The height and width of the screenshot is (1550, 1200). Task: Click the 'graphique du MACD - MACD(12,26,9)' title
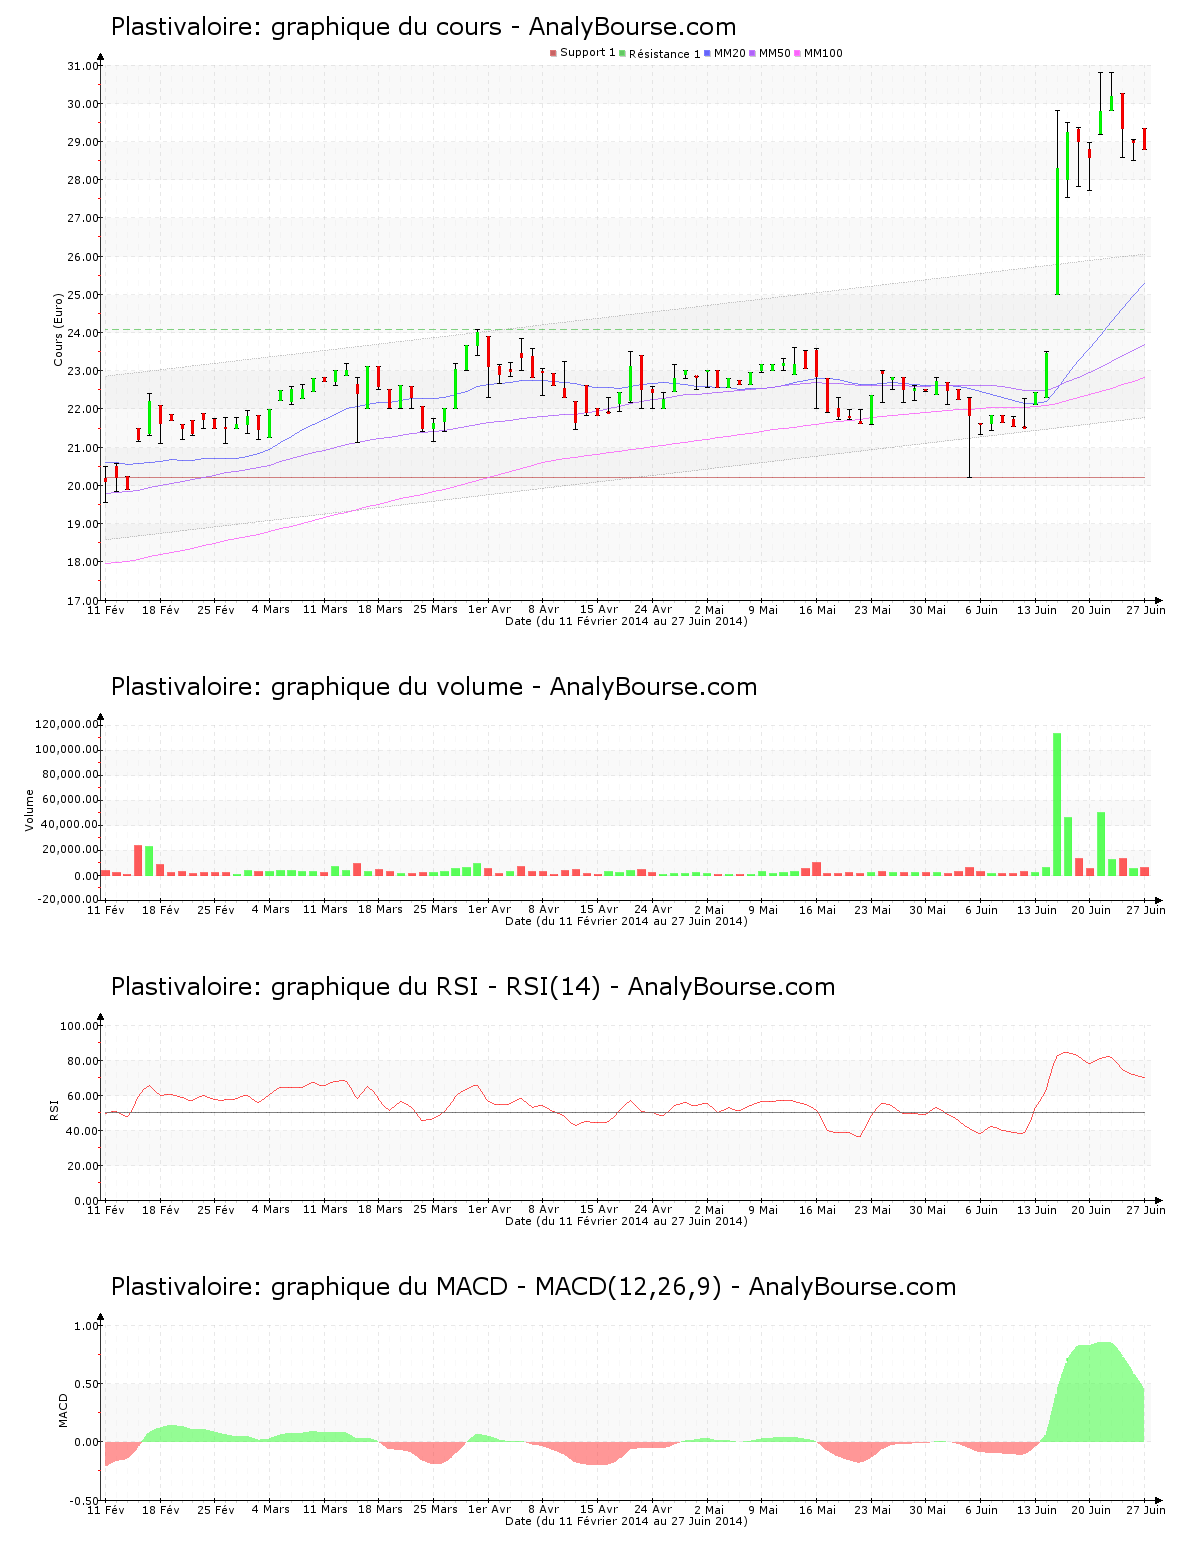533,1287
